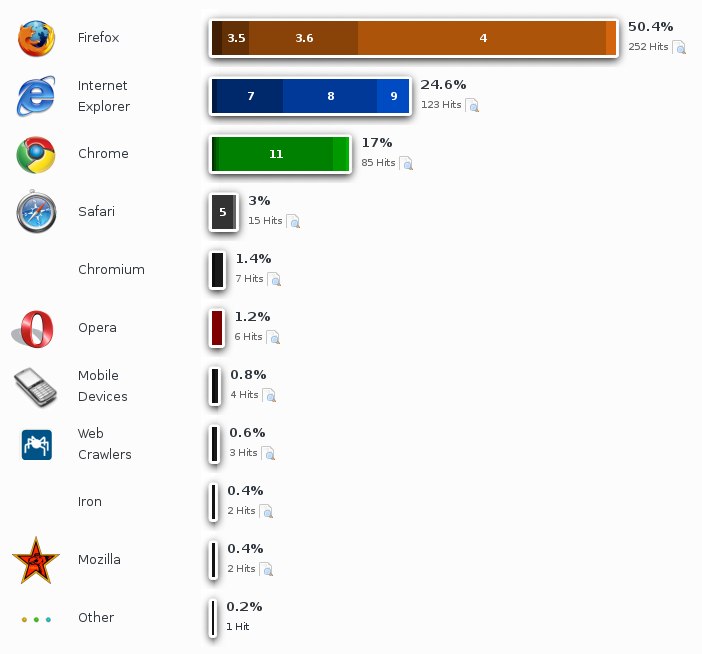Screen dimensions: 702x654
Task: Click the Iron browser label
Action: [x=90, y=501]
